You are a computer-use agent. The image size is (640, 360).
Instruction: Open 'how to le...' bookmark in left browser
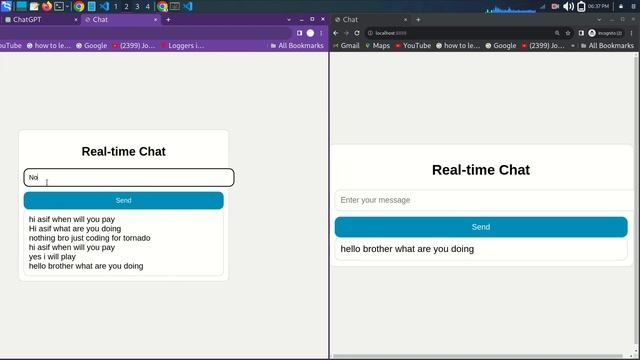coord(49,45)
